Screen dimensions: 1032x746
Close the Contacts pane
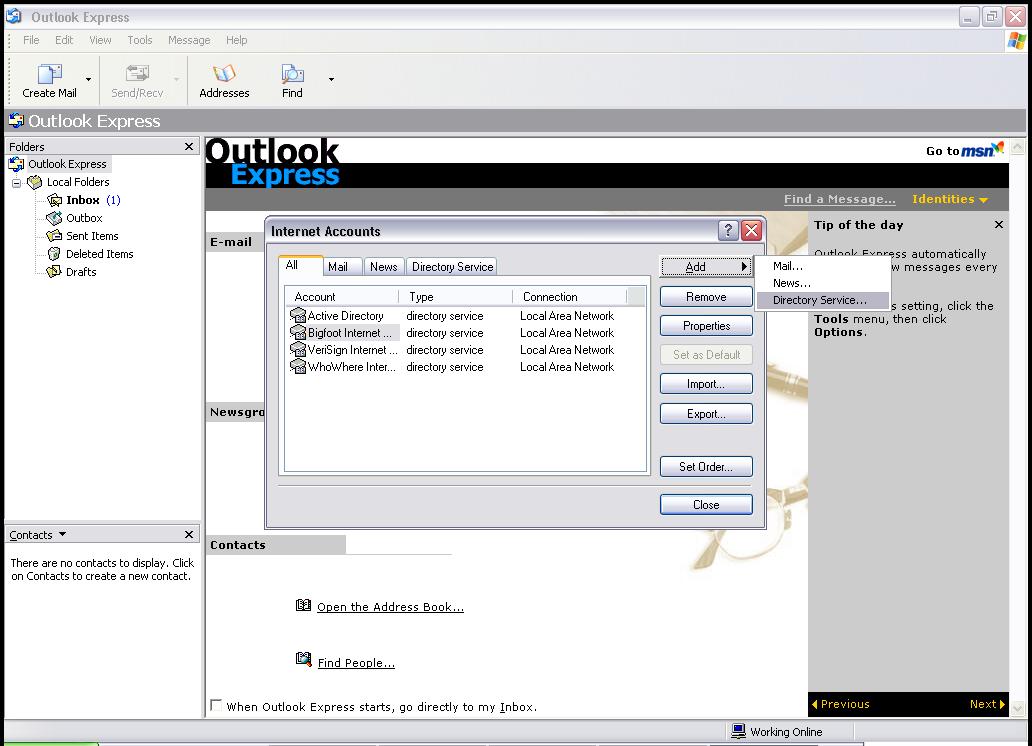pyautogui.click(x=189, y=535)
